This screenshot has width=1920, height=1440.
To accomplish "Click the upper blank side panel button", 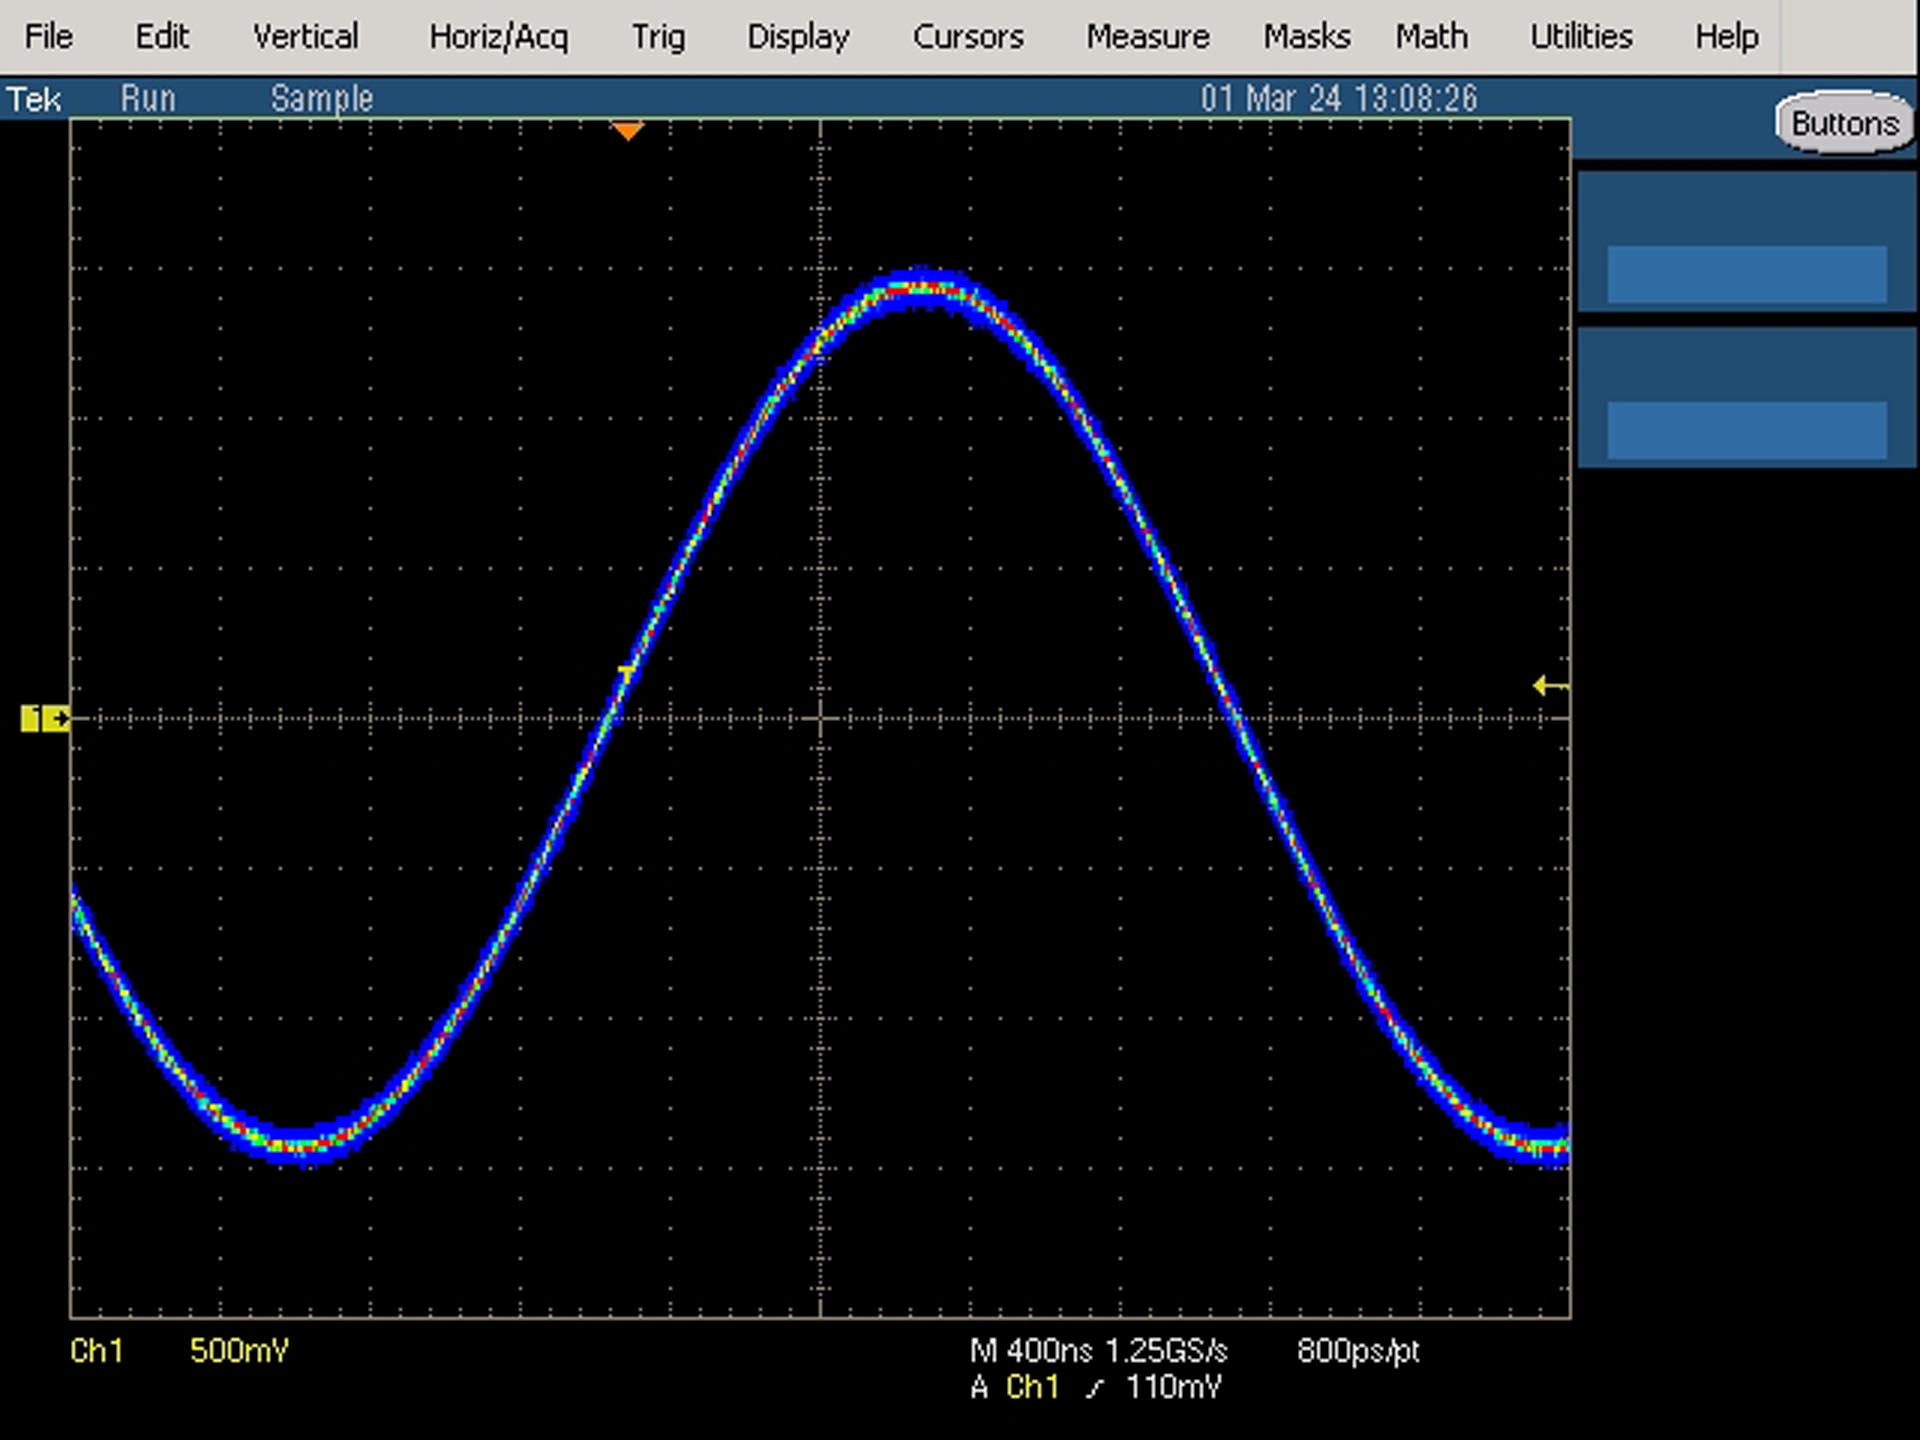I will pos(1747,274).
